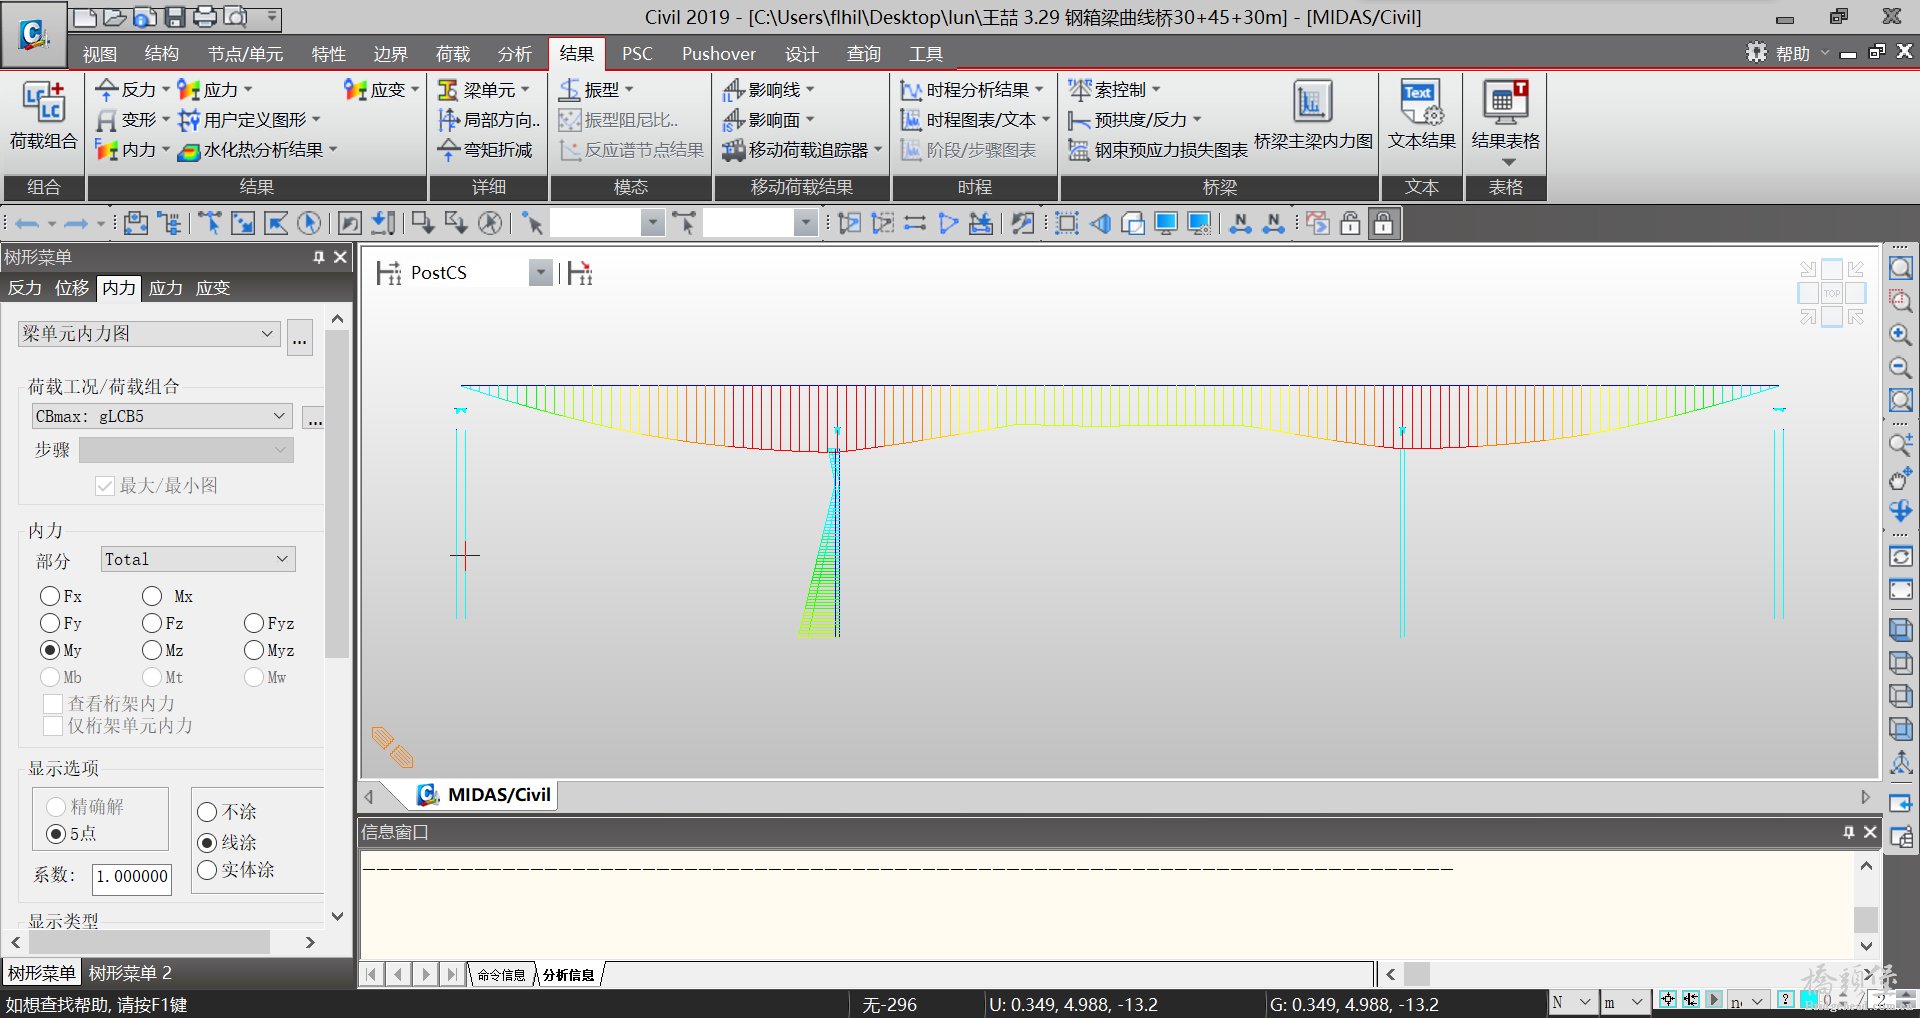
Task: Click the 最大/最小图 checkbox
Action: (104, 486)
